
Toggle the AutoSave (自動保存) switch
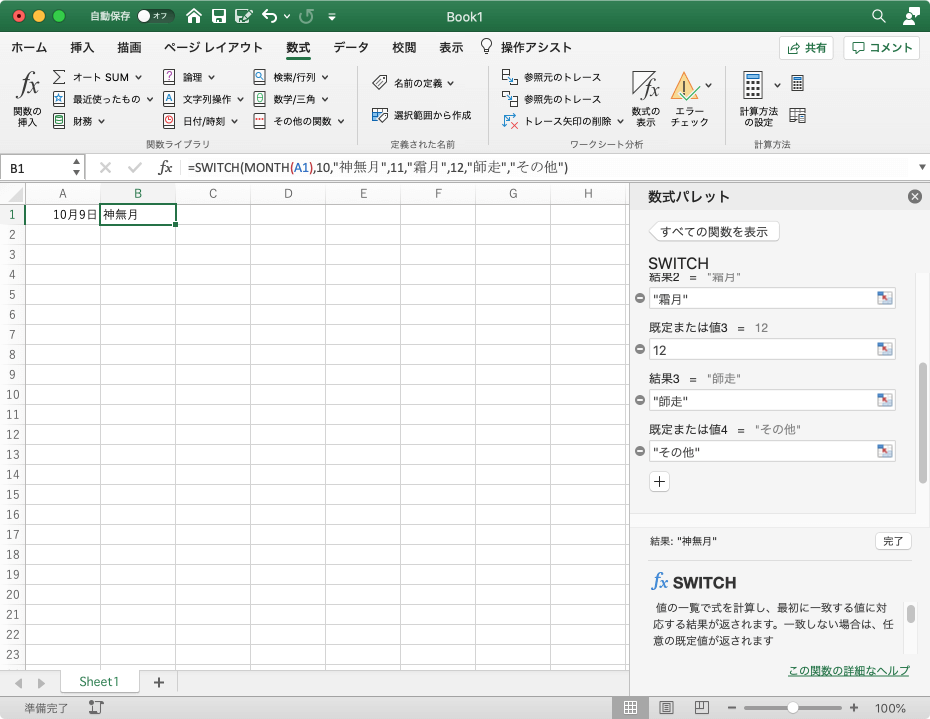click(x=155, y=16)
